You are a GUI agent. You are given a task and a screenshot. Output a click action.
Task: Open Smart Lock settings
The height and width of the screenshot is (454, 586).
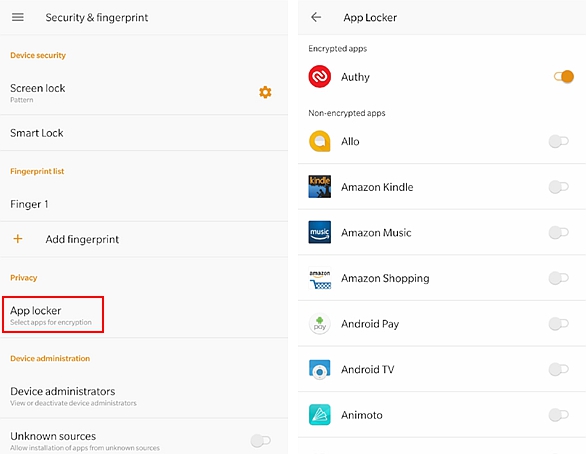(144, 133)
